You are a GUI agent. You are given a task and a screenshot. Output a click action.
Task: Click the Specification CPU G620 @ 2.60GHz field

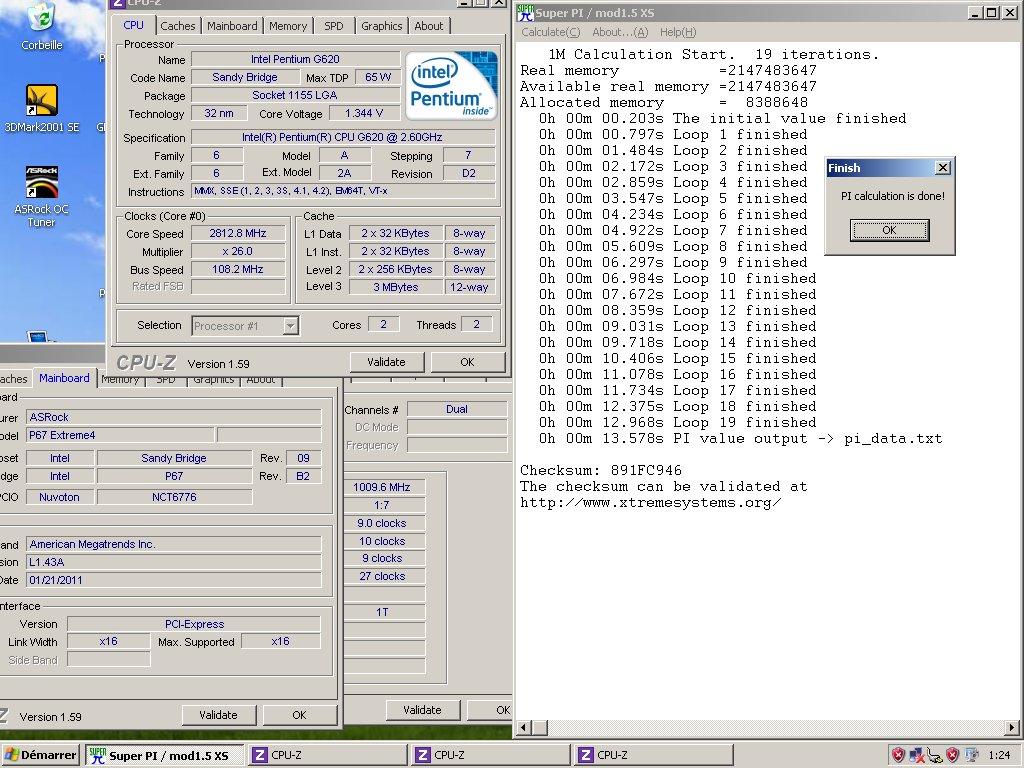343,137
